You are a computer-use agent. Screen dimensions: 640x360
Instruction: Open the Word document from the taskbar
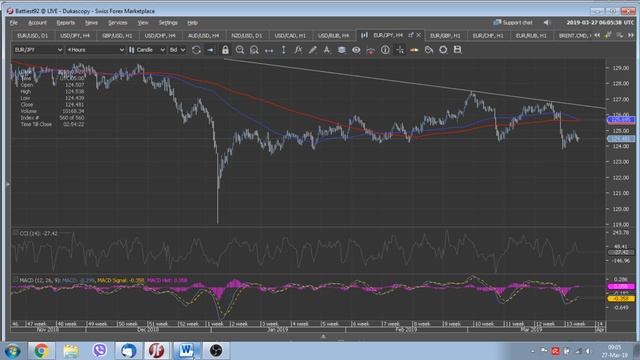coord(186,351)
